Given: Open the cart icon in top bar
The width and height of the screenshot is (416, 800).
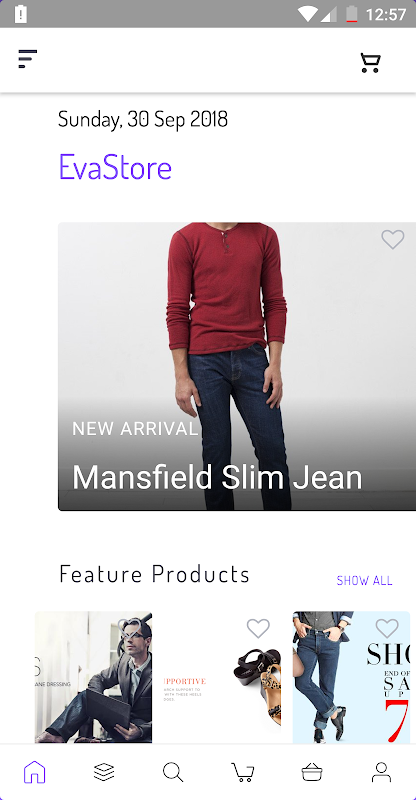Looking at the screenshot, I should coord(370,62).
